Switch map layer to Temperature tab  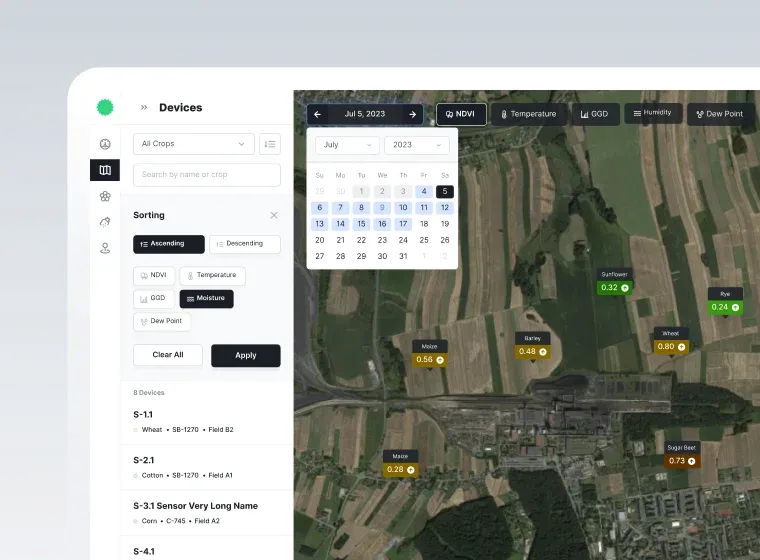pos(528,114)
